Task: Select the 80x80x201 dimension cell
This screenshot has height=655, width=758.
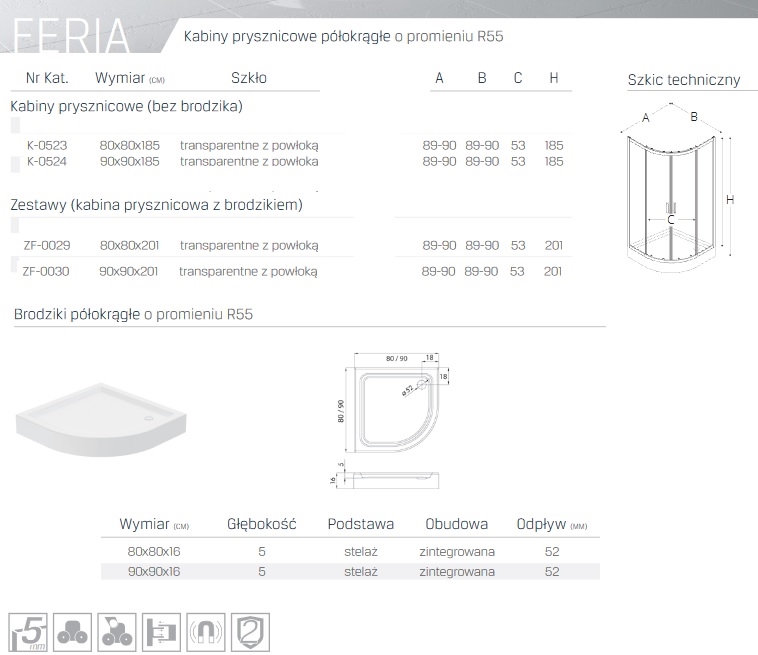Action: tap(130, 245)
